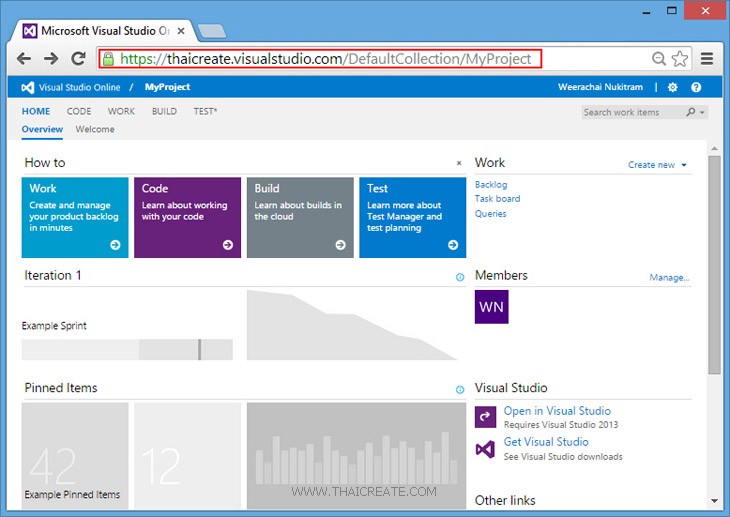Click 'Requires Visual Studio 2013' text

click(561, 425)
